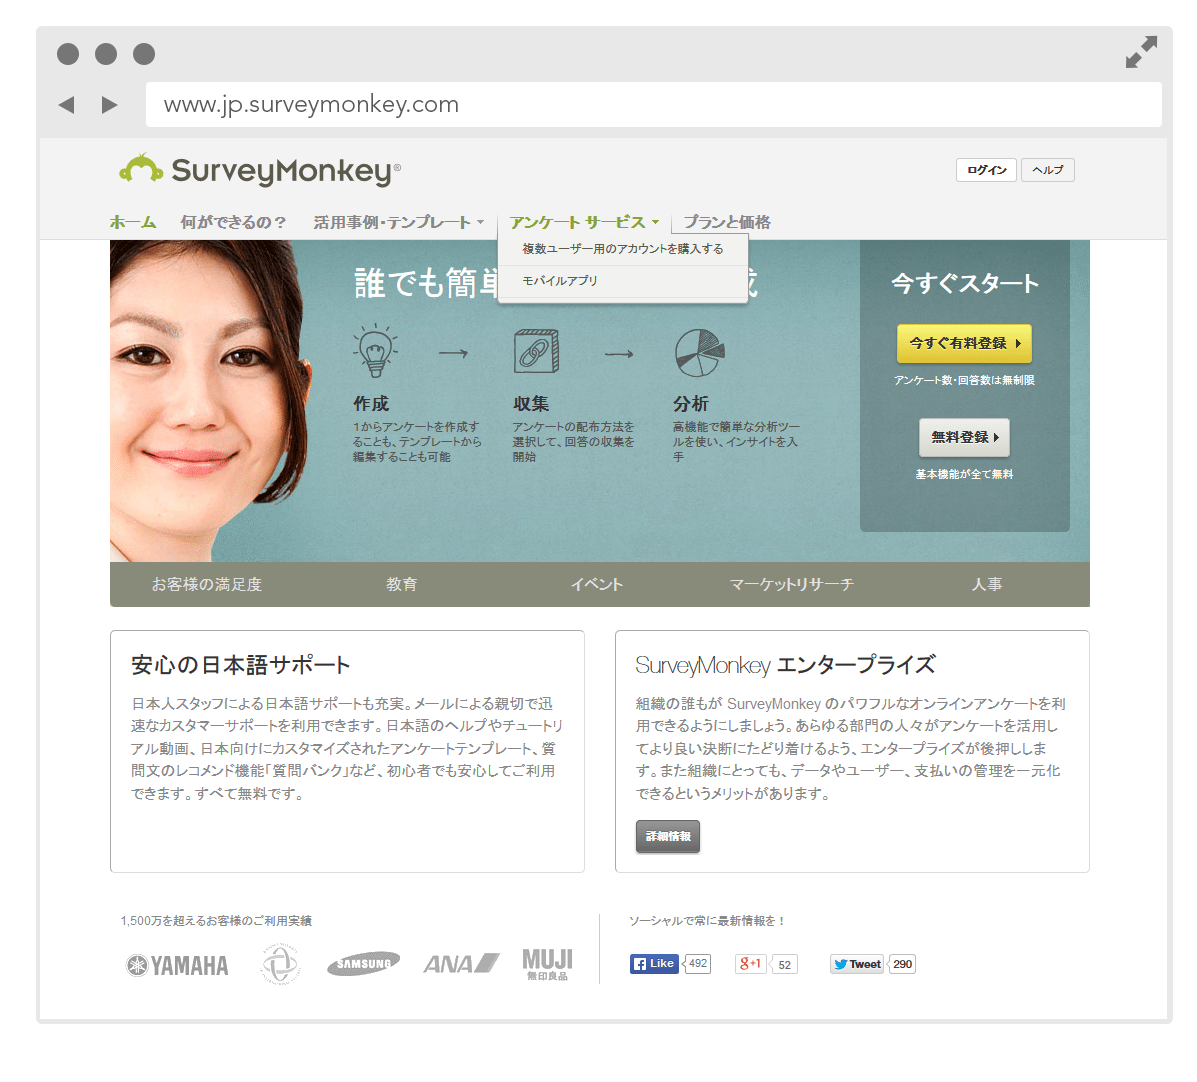The width and height of the screenshot is (1197, 1082).
Task: Click the link chain 収集 icon
Action: [535, 351]
